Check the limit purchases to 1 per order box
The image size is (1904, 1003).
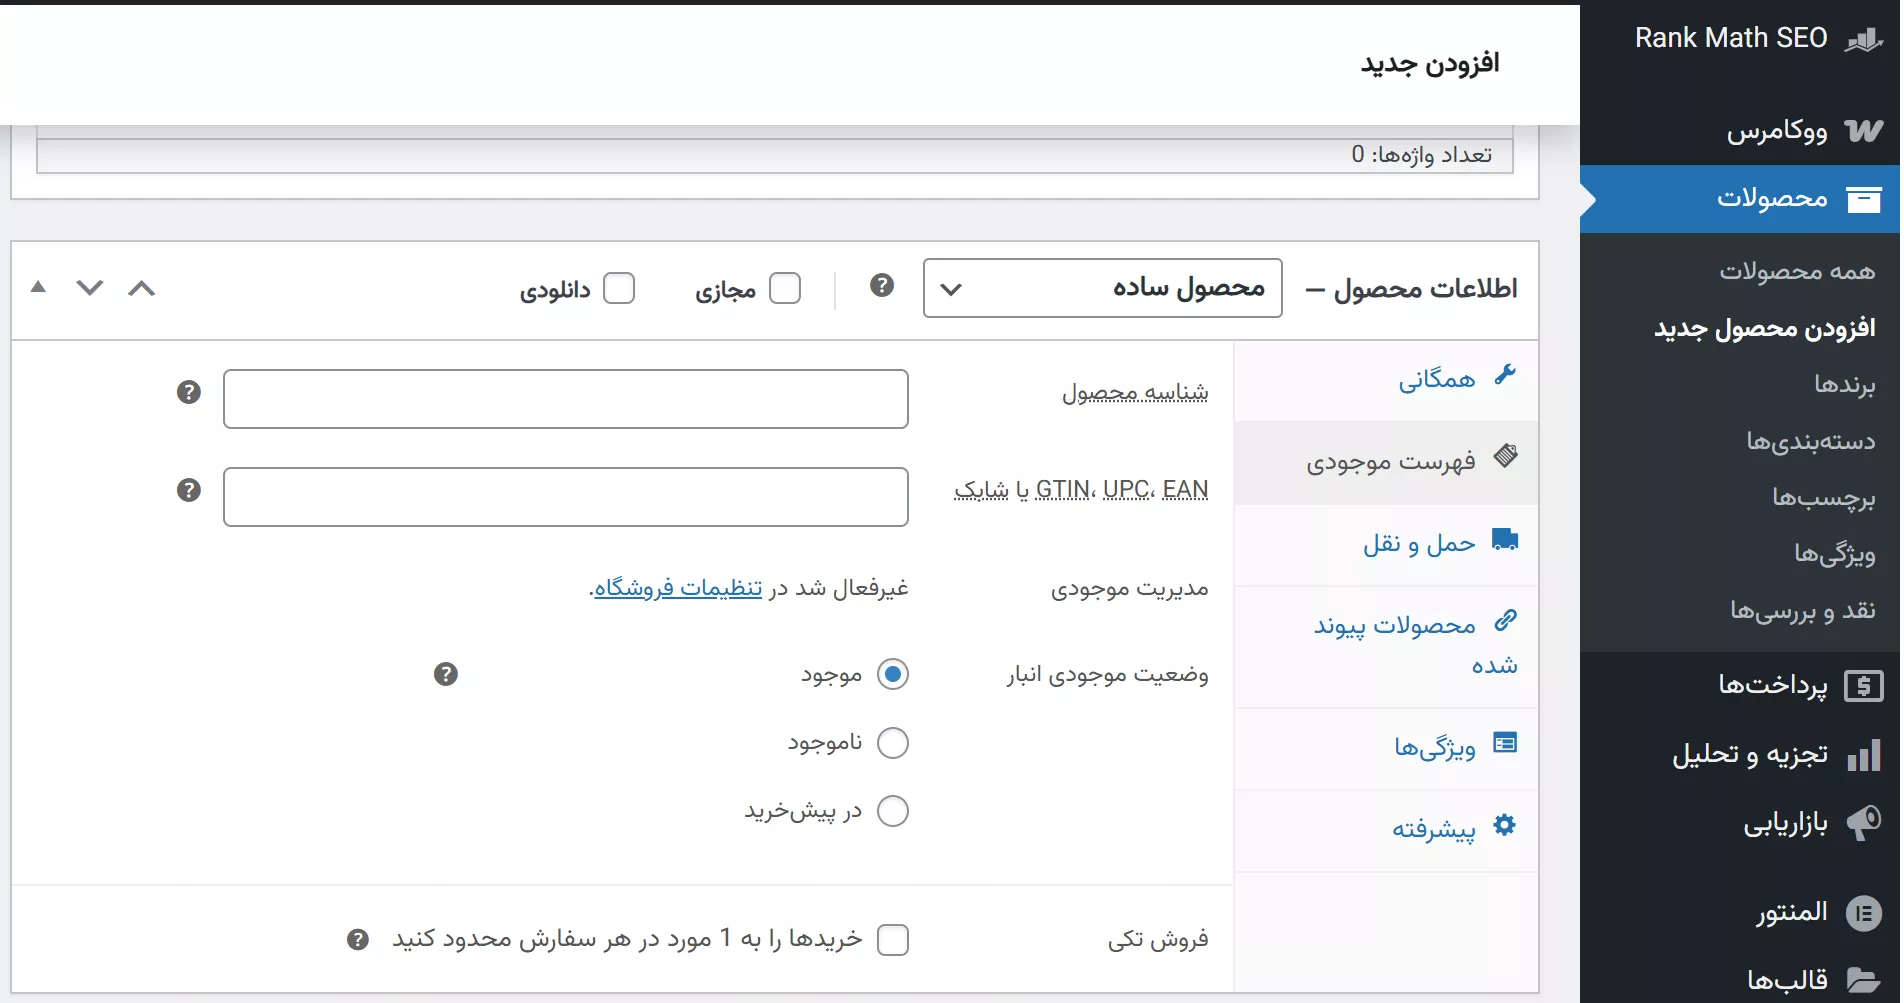click(892, 940)
